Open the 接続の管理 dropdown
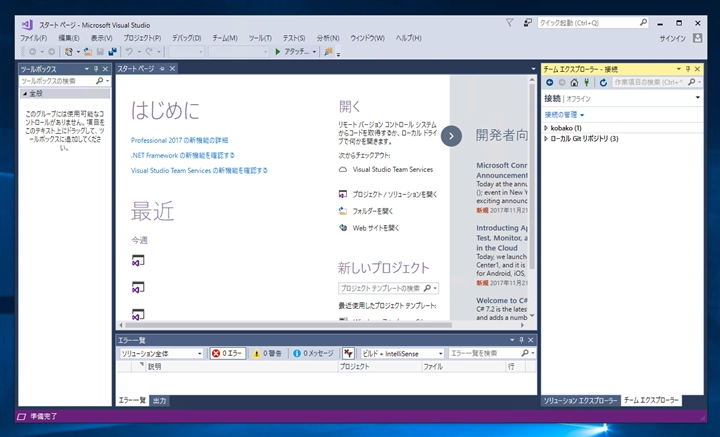Screen dimensions: 720x437 [x=564, y=115]
